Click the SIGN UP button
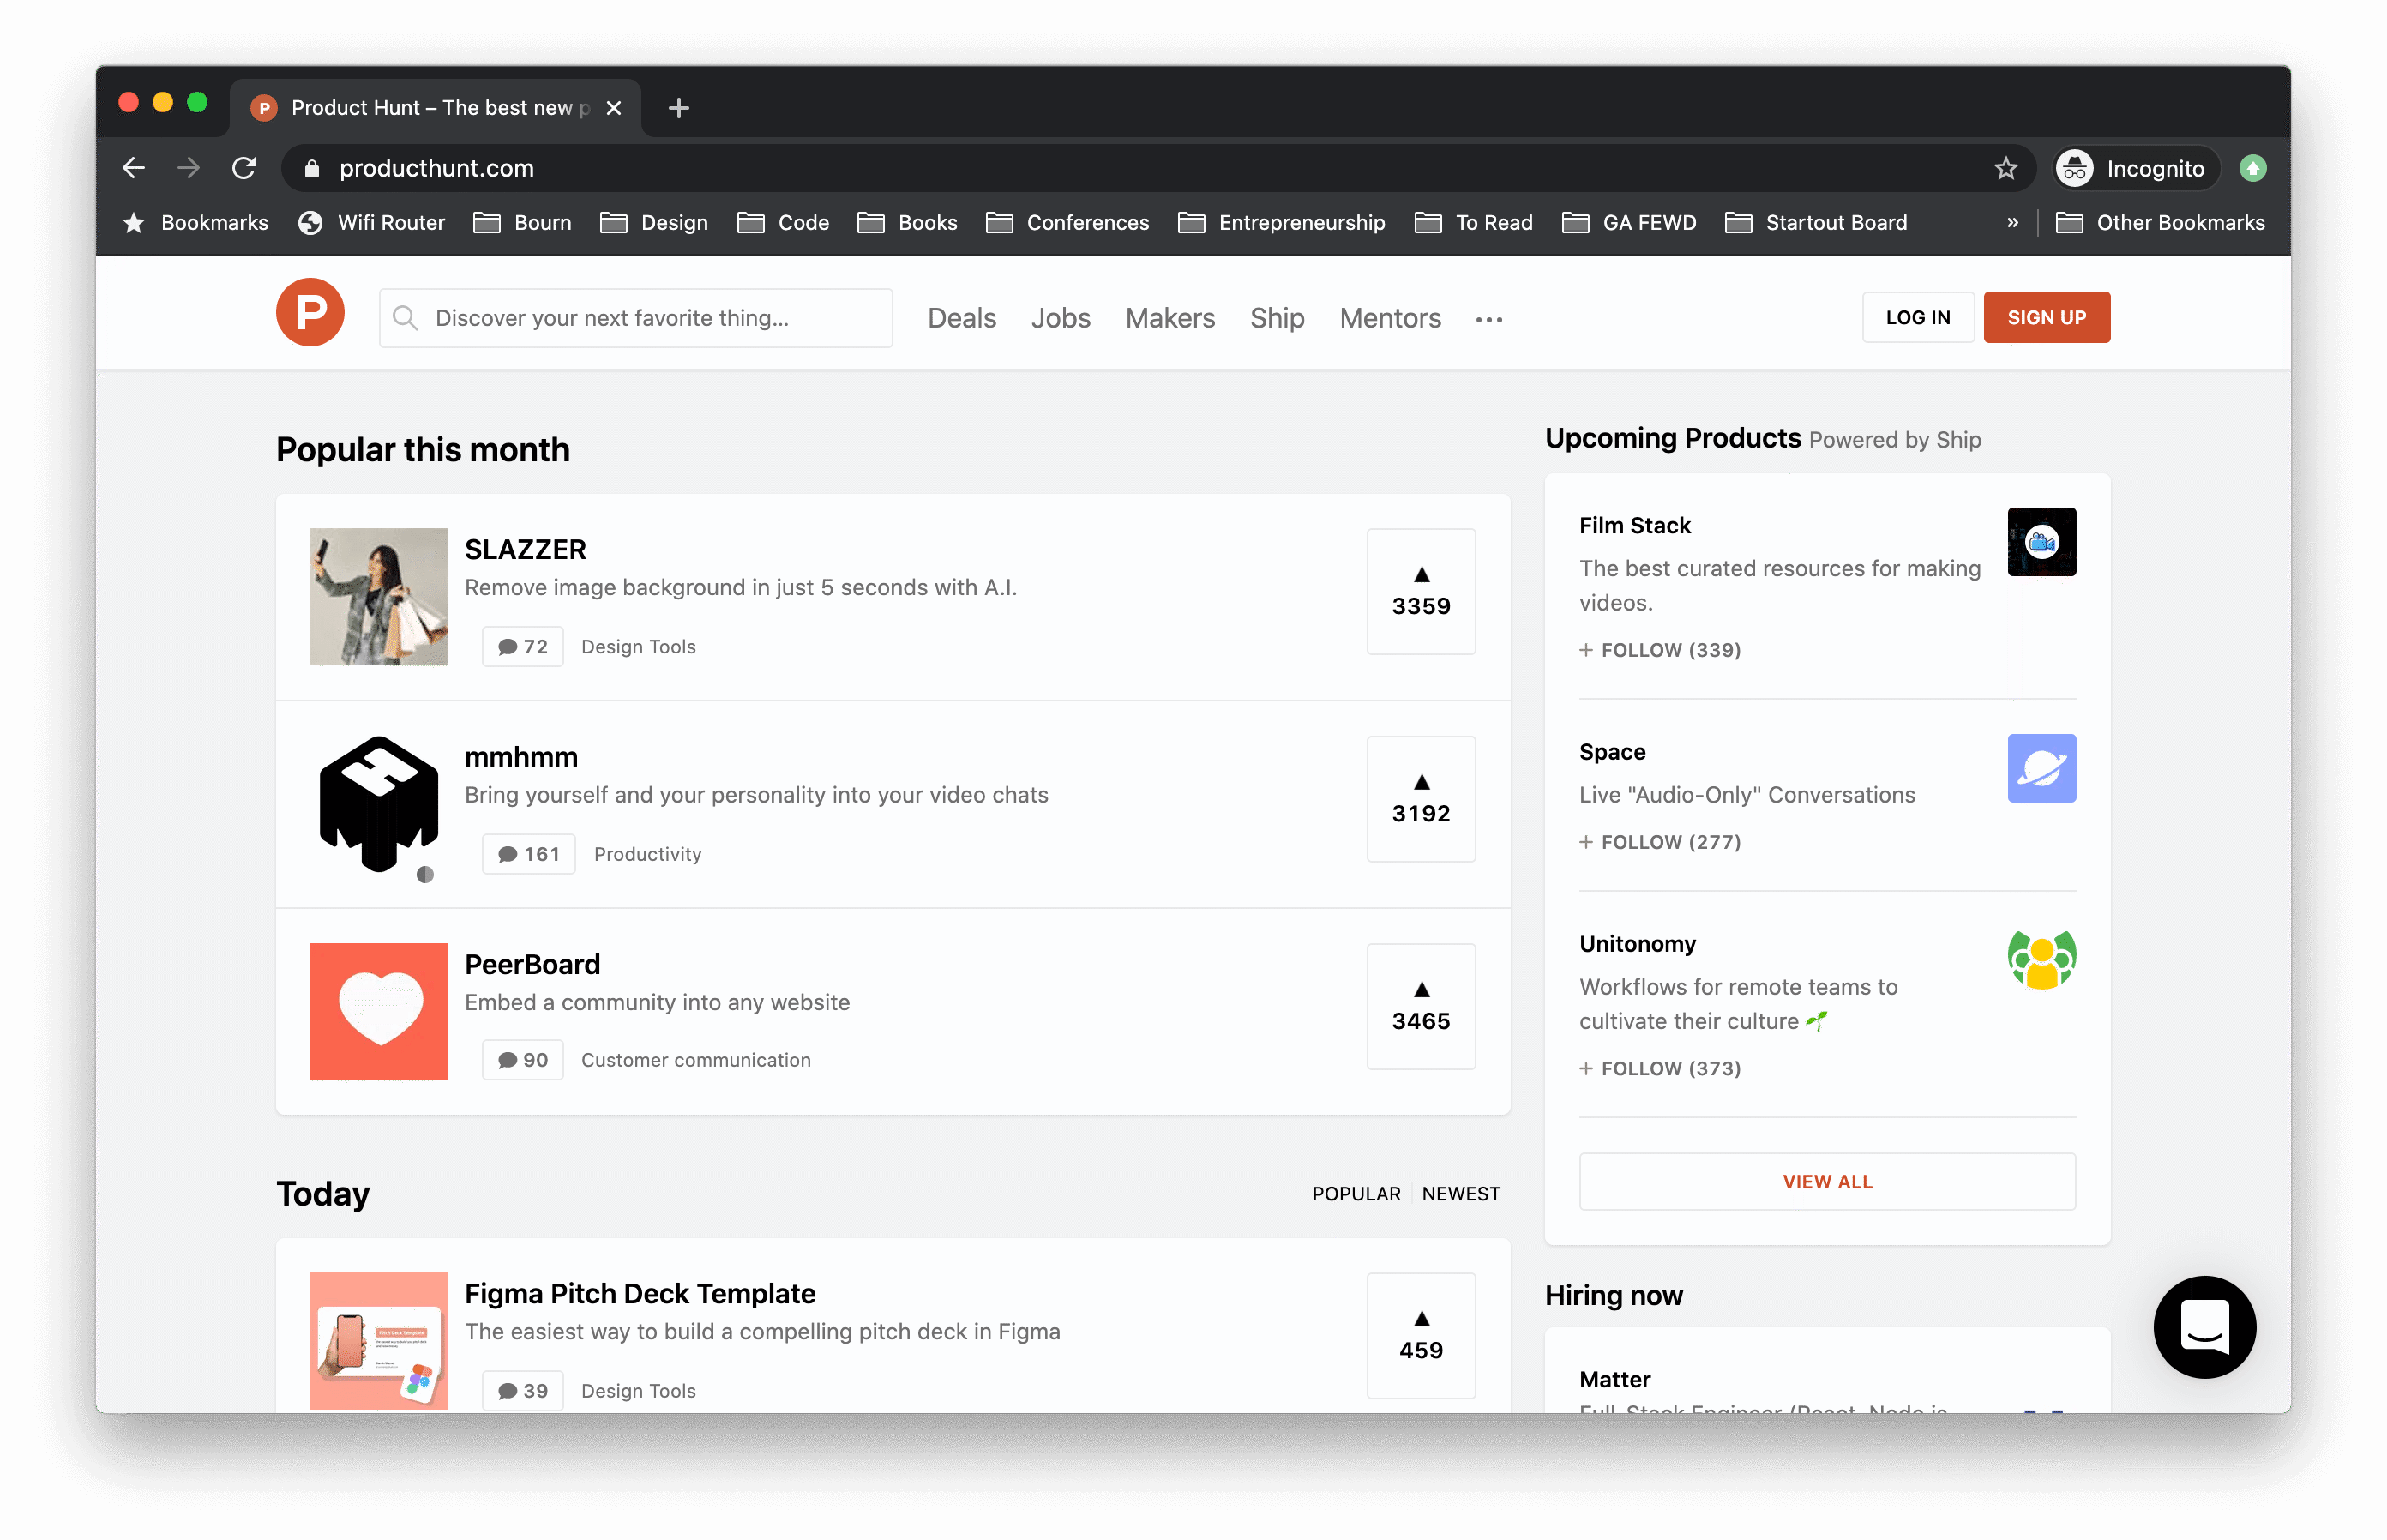The height and width of the screenshot is (1540, 2387). 2046,317
